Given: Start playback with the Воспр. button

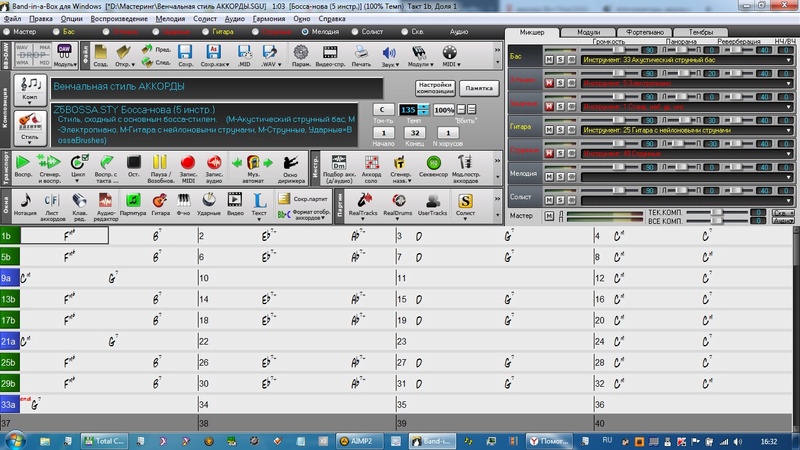Looking at the screenshot, I should (23, 163).
